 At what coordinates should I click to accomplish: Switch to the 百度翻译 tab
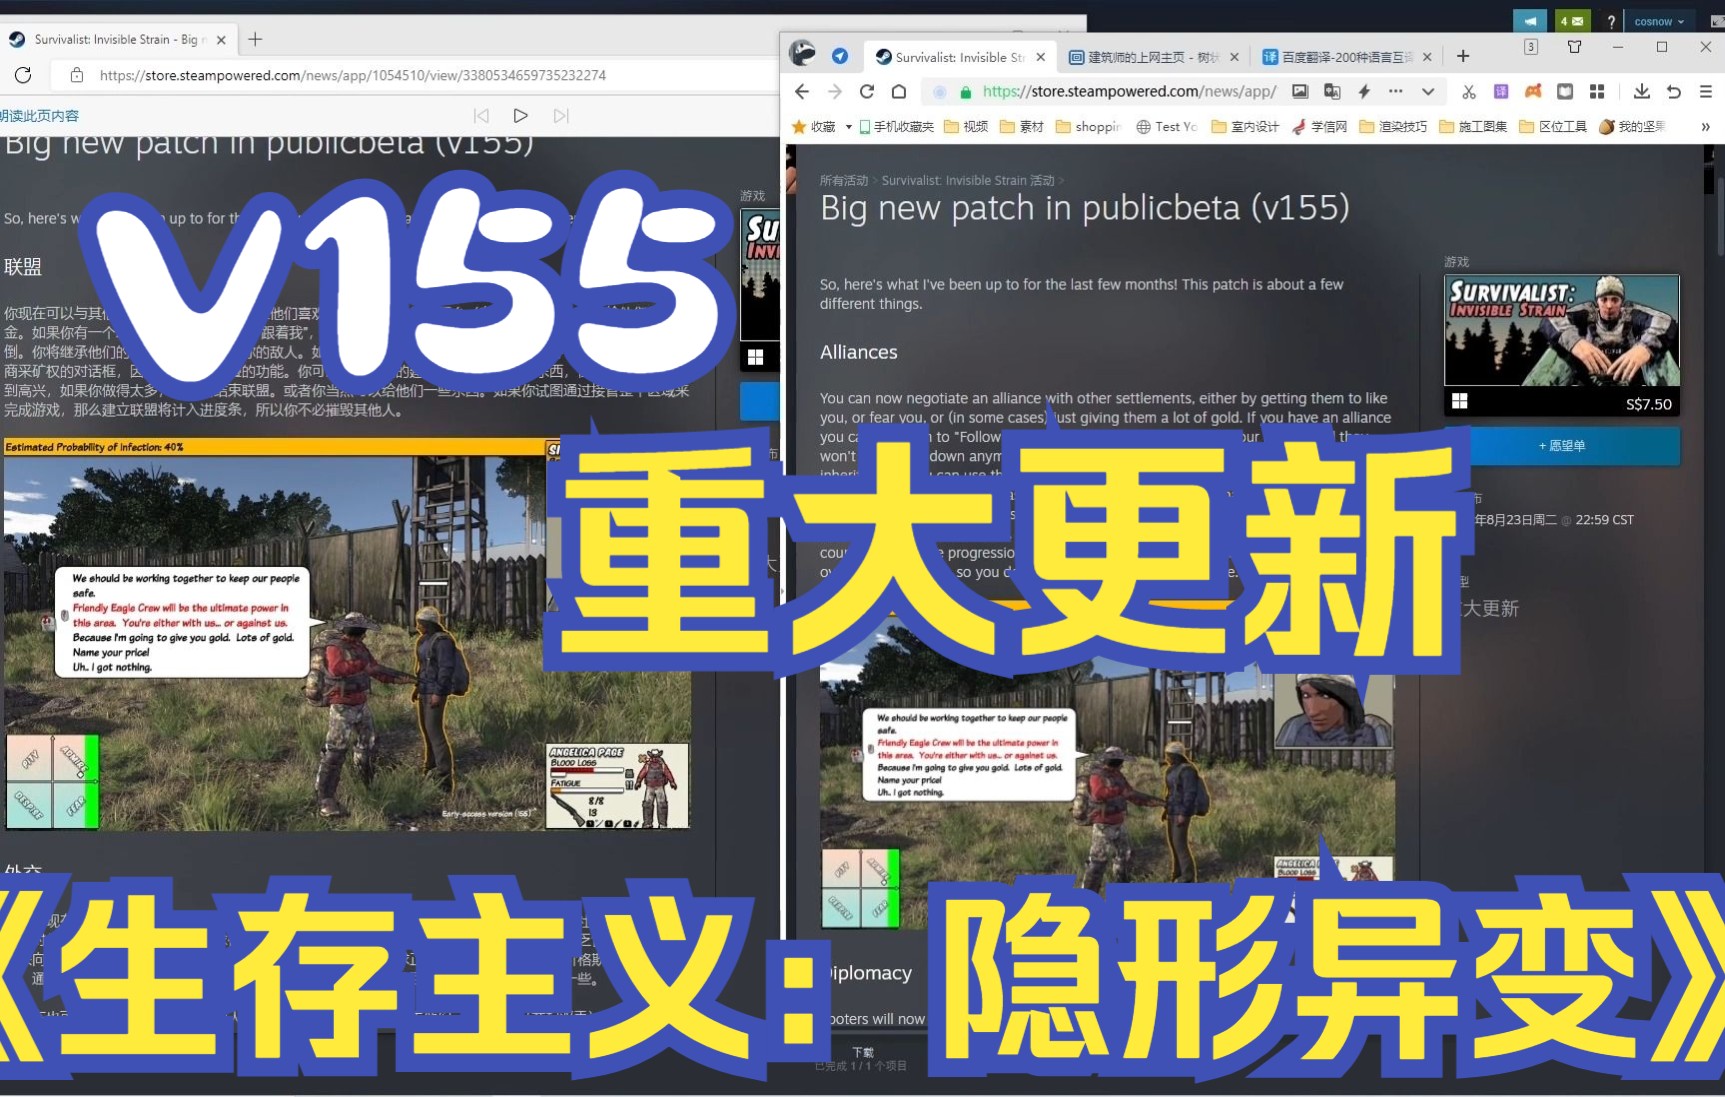[1345, 57]
